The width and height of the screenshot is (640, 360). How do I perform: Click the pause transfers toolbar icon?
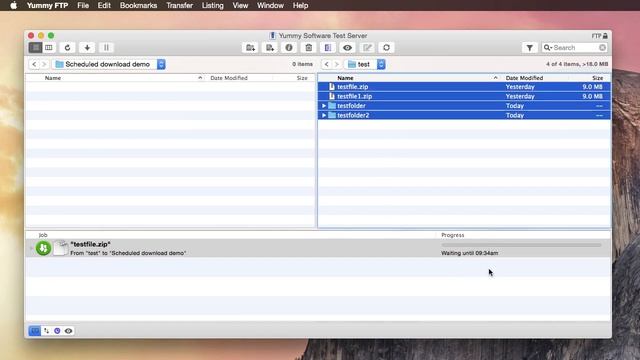tap(107, 48)
